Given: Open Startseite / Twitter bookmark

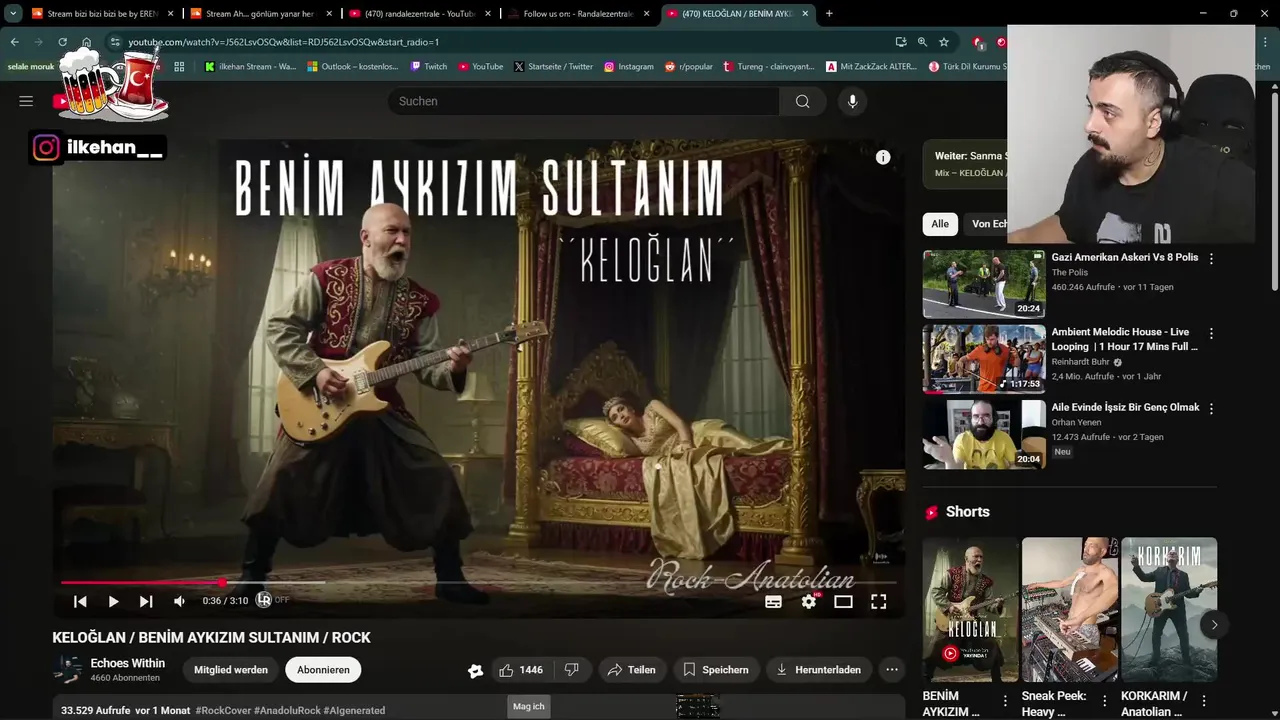Looking at the screenshot, I should (x=553, y=67).
